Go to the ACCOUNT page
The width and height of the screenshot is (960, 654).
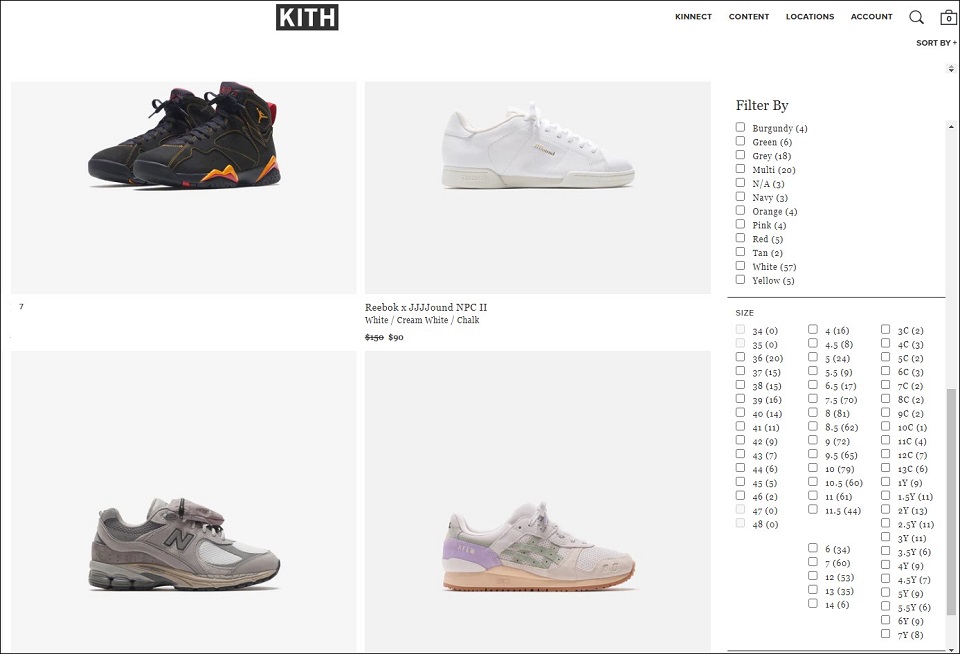click(871, 17)
